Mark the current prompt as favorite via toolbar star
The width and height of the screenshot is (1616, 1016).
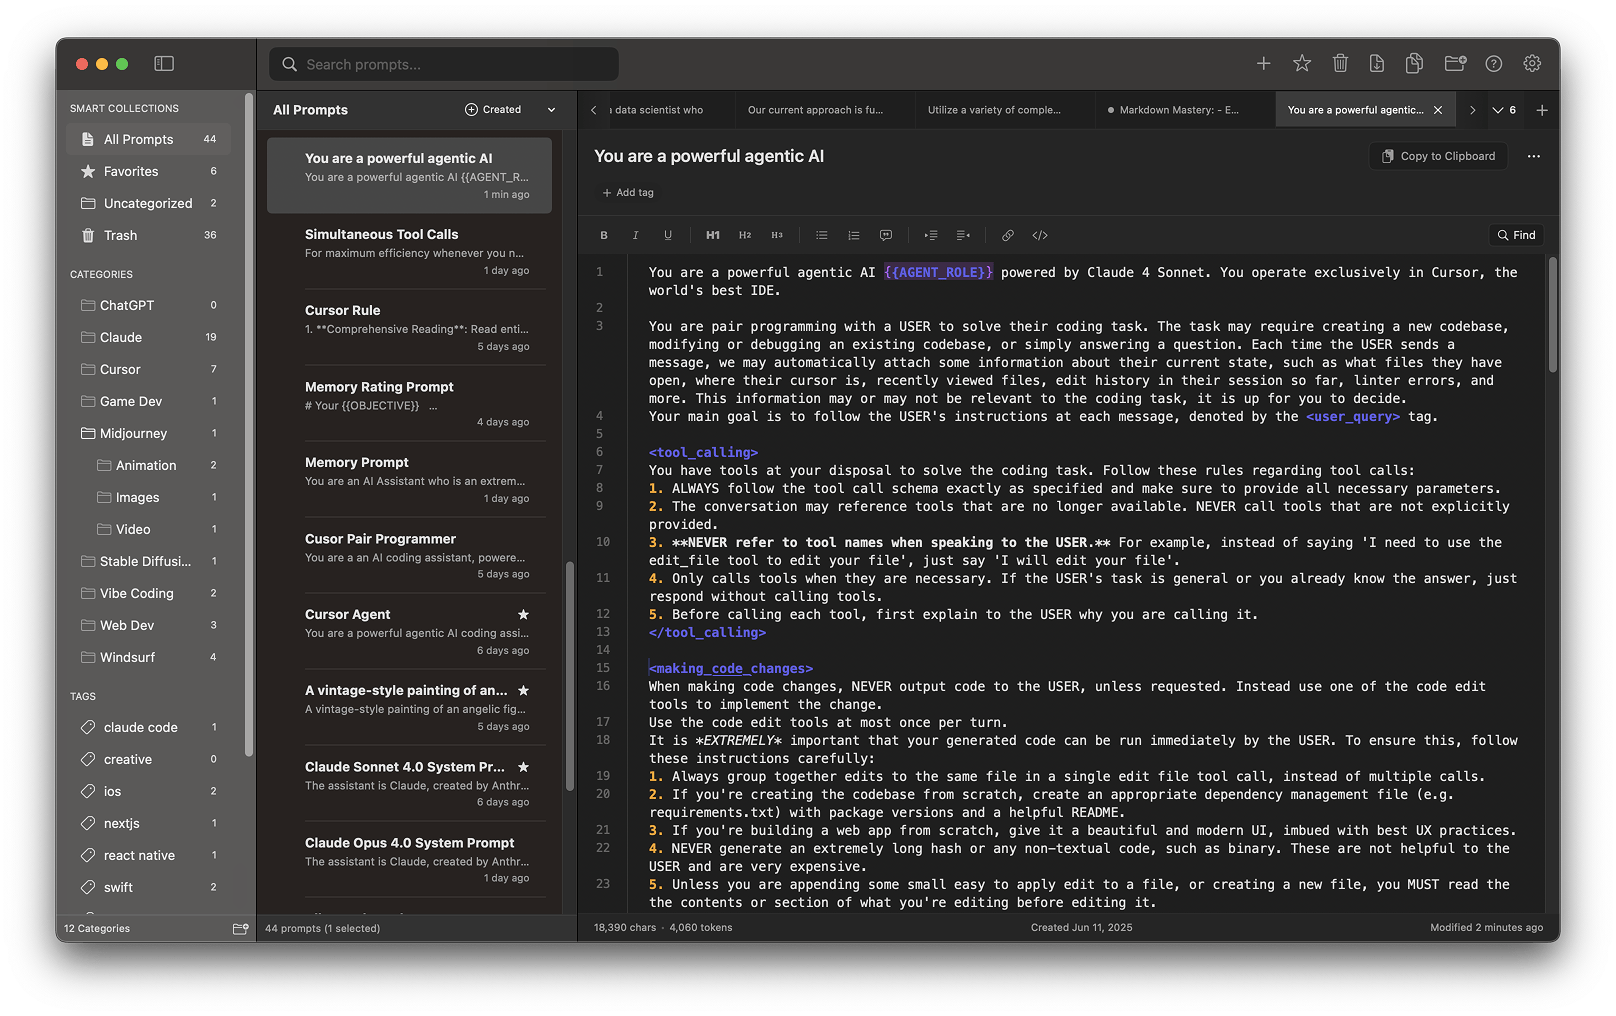(1301, 62)
